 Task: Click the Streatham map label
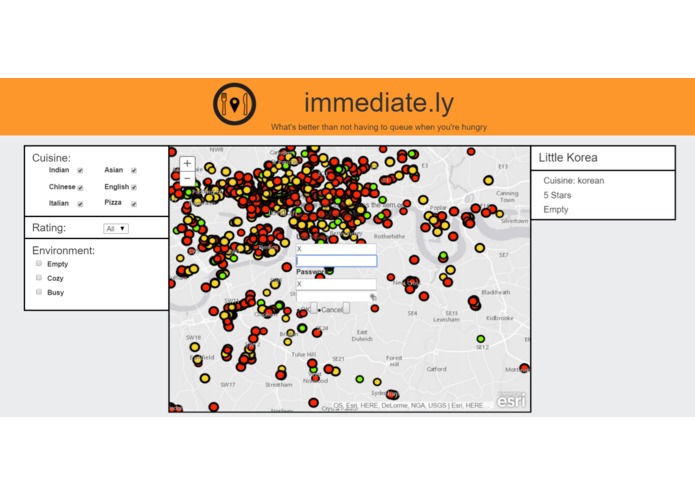[x=278, y=385]
